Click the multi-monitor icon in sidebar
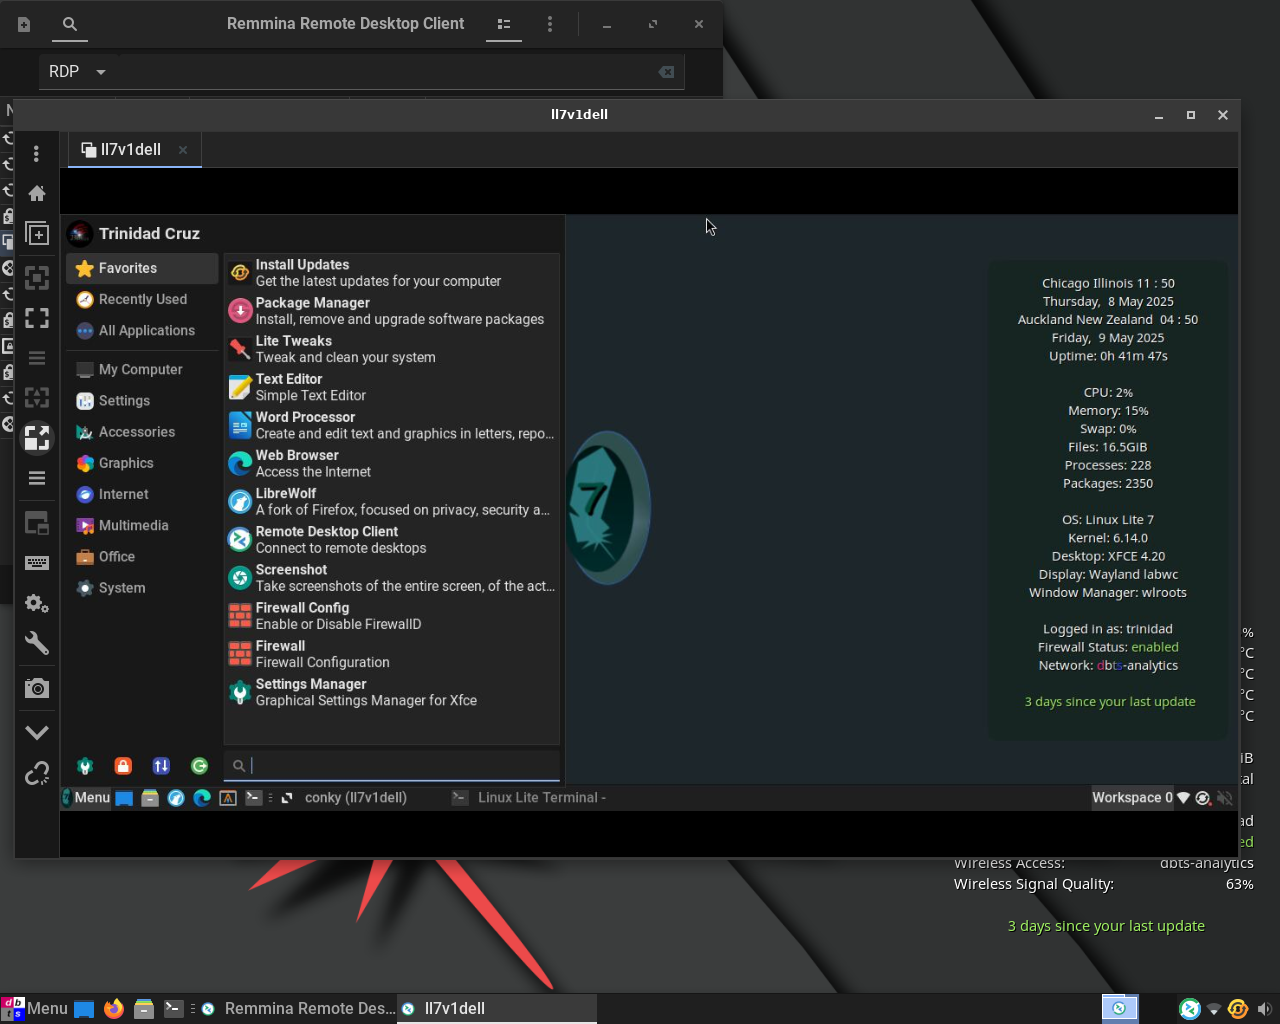 [x=37, y=523]
